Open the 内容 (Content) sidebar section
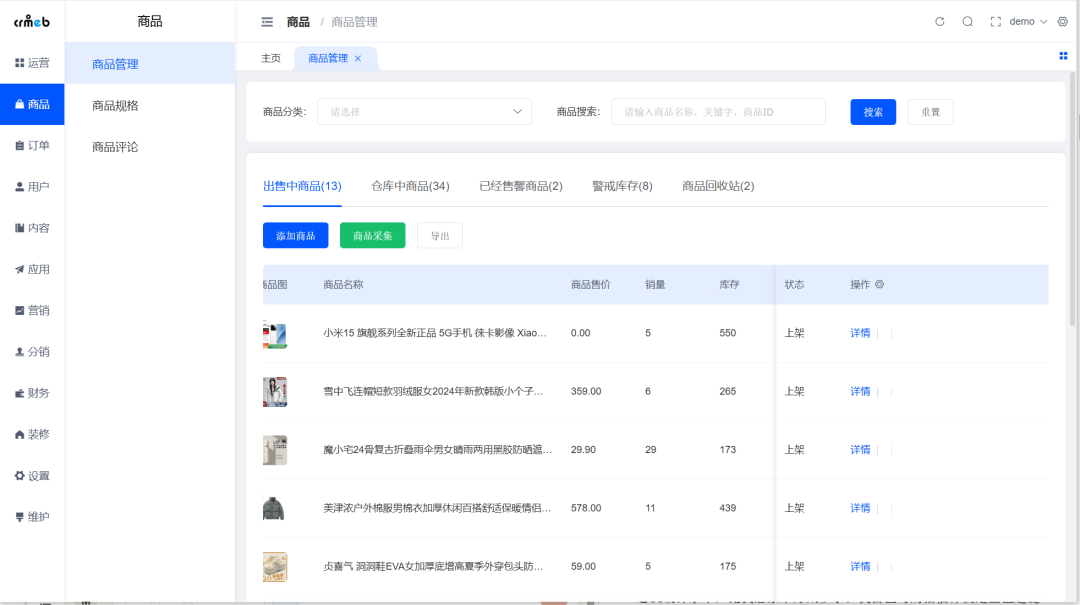 click(32, 227)
